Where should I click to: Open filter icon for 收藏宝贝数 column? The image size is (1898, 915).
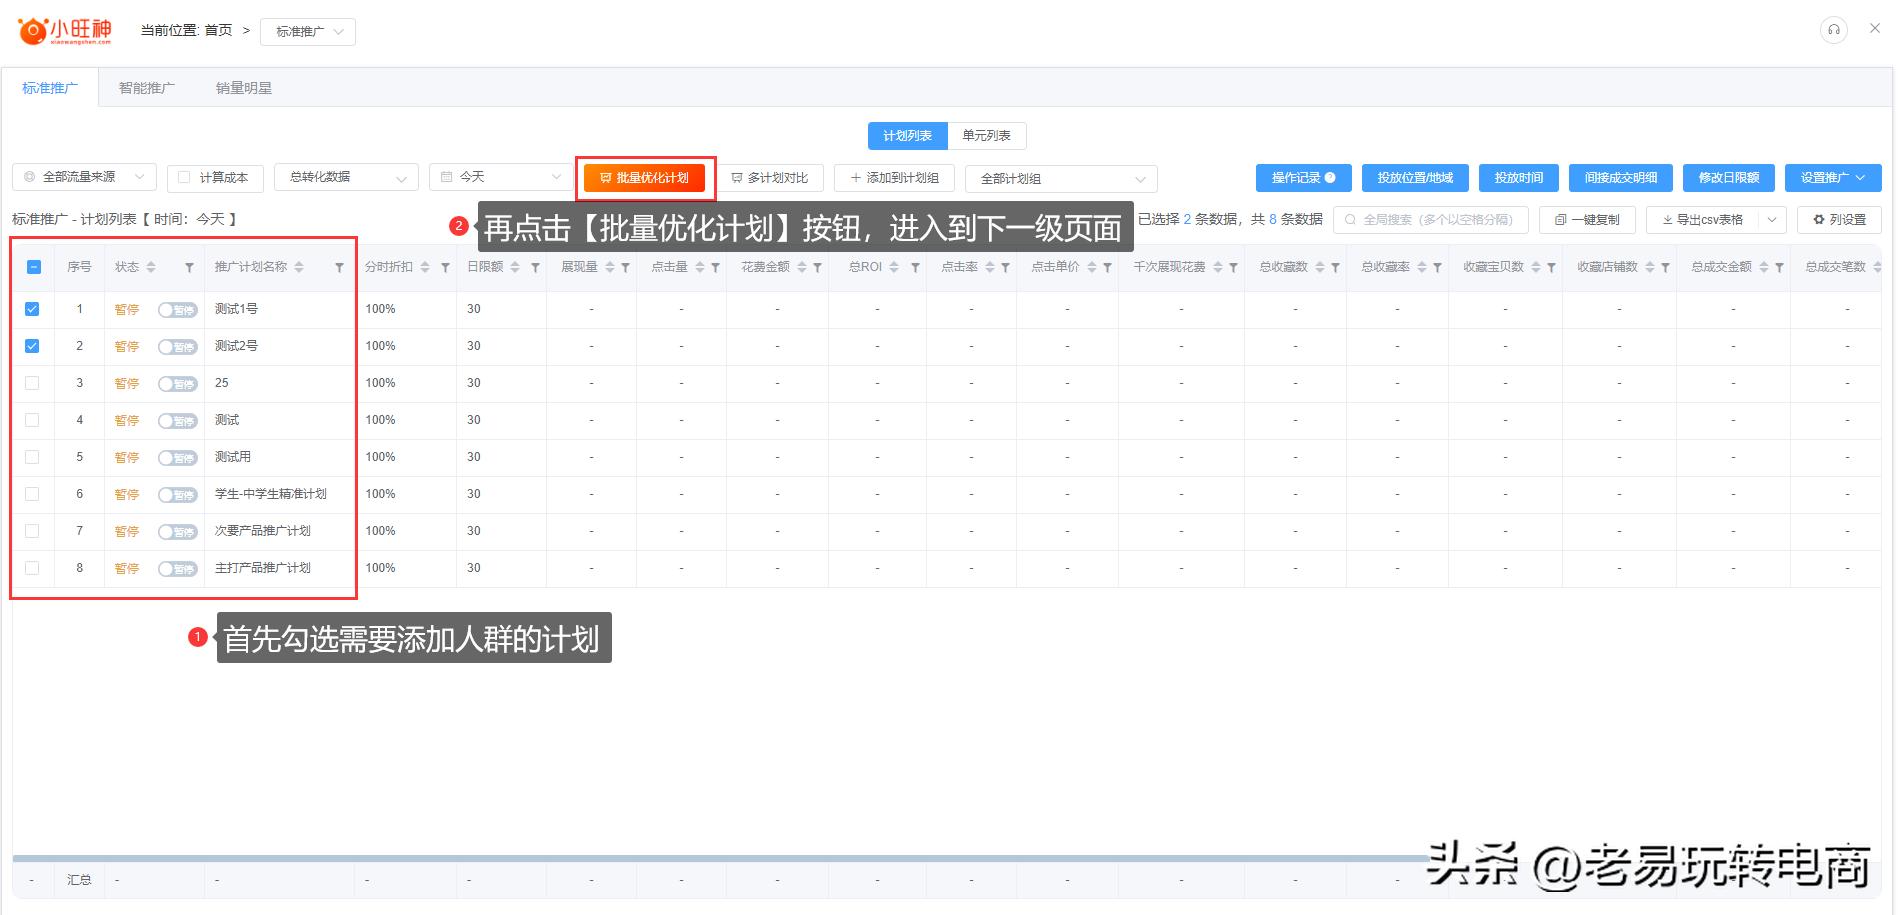click(1551, 268)
